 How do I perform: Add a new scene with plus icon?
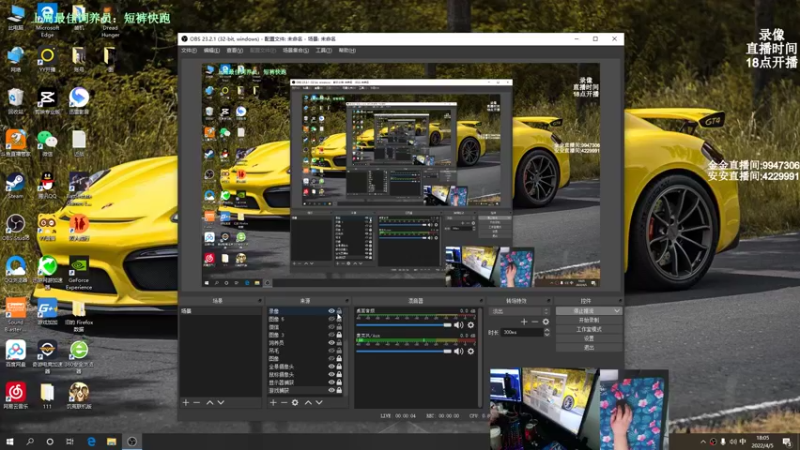(x=185, y=402)
